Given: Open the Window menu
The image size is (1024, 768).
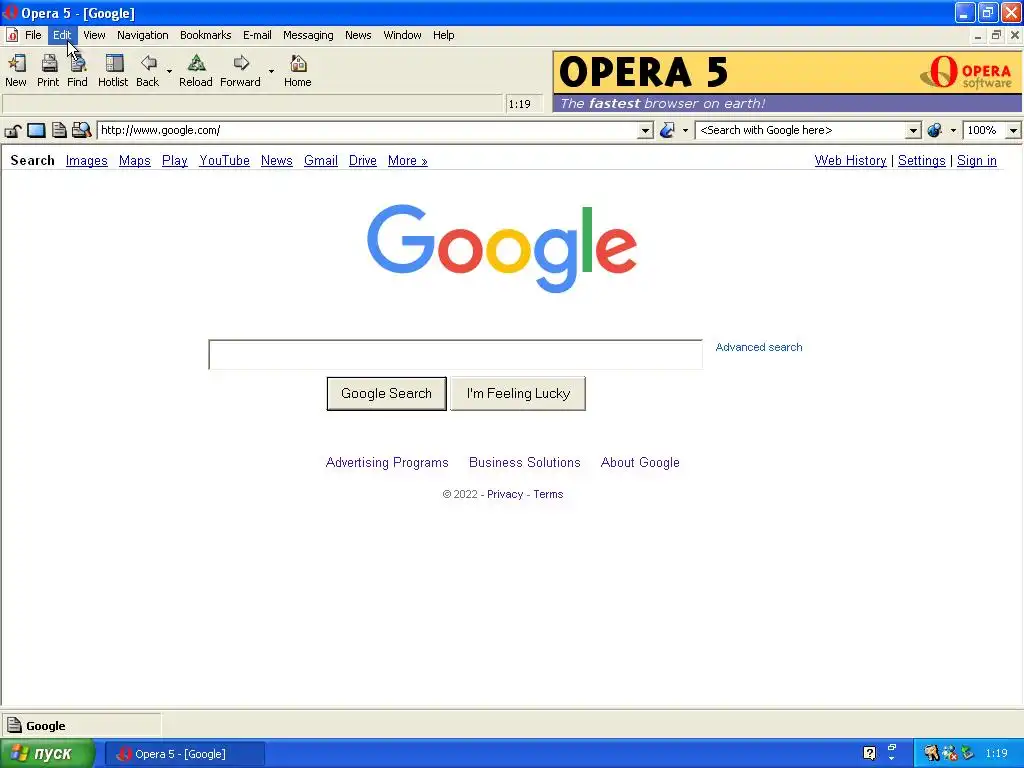Looking at the screenshot, I should (402, 35).
